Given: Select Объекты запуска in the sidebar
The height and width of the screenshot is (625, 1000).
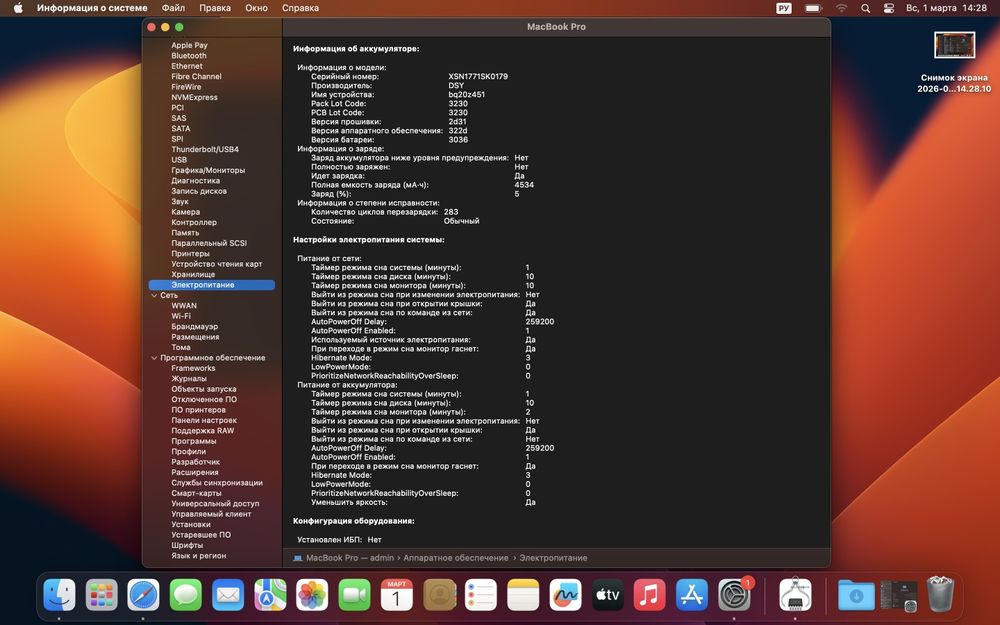Looking at the screenshot, I should tap(203, 389).
